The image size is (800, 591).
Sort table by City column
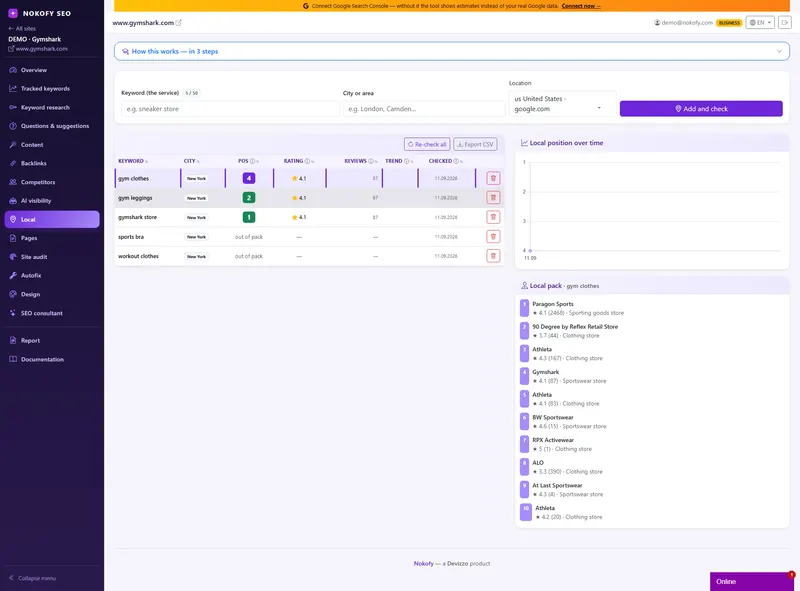click(190, 161)
